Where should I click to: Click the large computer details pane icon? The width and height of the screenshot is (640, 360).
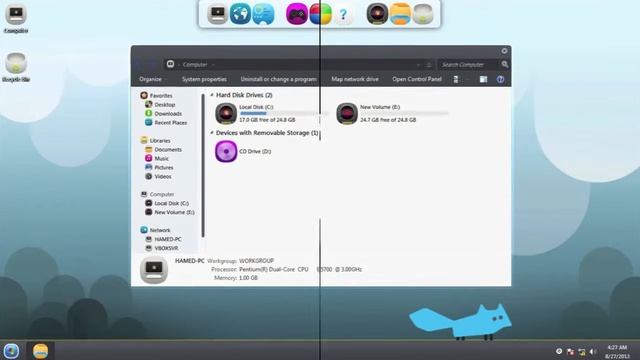[x=154, y=270]
